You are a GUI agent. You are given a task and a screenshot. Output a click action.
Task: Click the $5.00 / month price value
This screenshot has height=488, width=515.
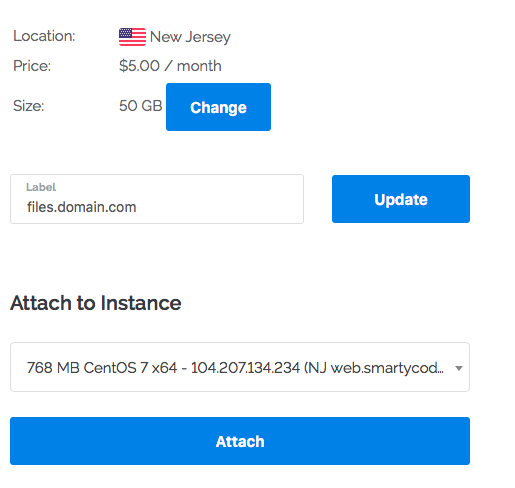tap(170, 66)
